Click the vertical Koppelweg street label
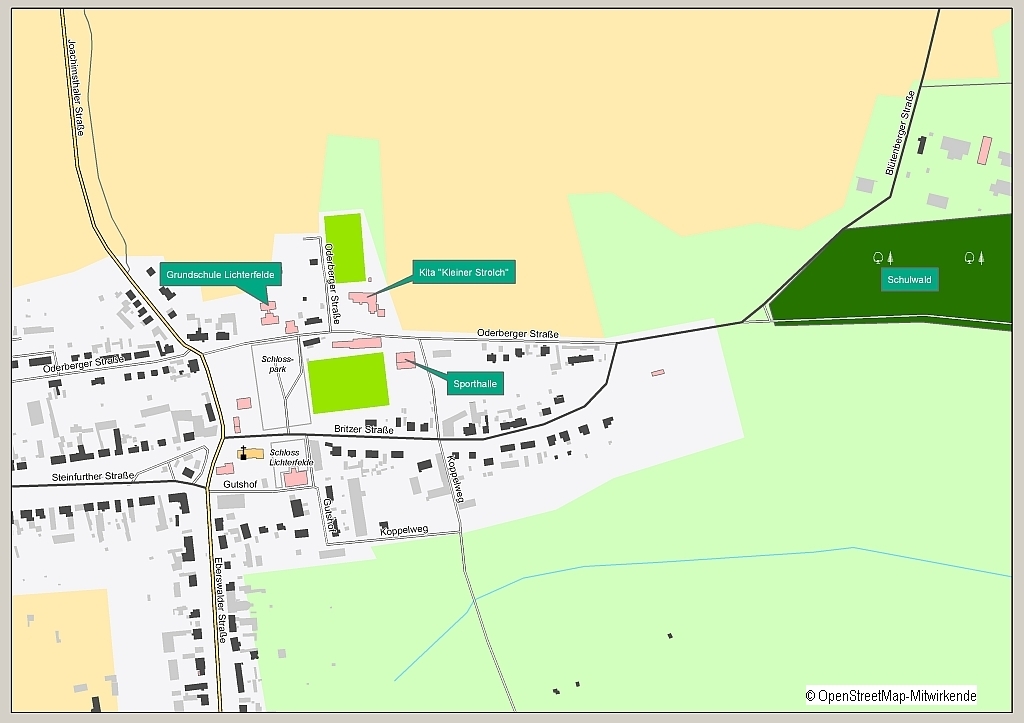 pos(456,479)
